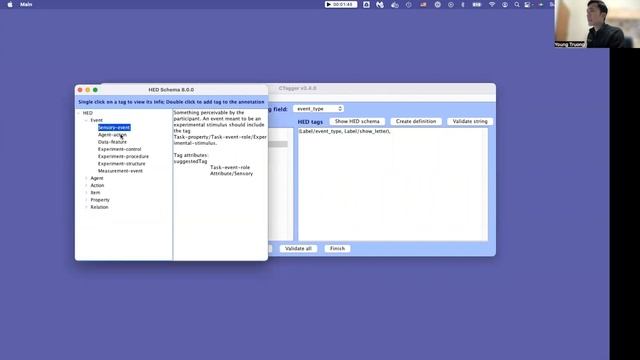Maximize the HED Schema window

(x=95, y=90)
